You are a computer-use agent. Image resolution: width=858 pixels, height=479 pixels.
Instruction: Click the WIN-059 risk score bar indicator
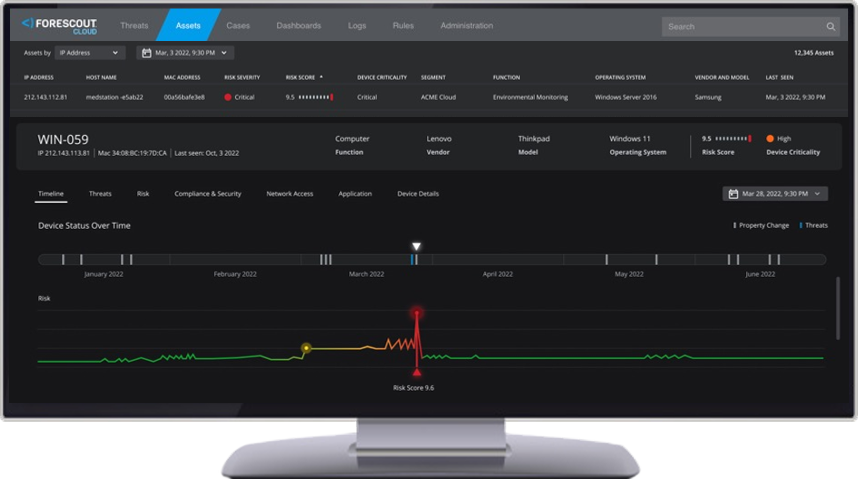pyautogui.click(x=733, y=138)
